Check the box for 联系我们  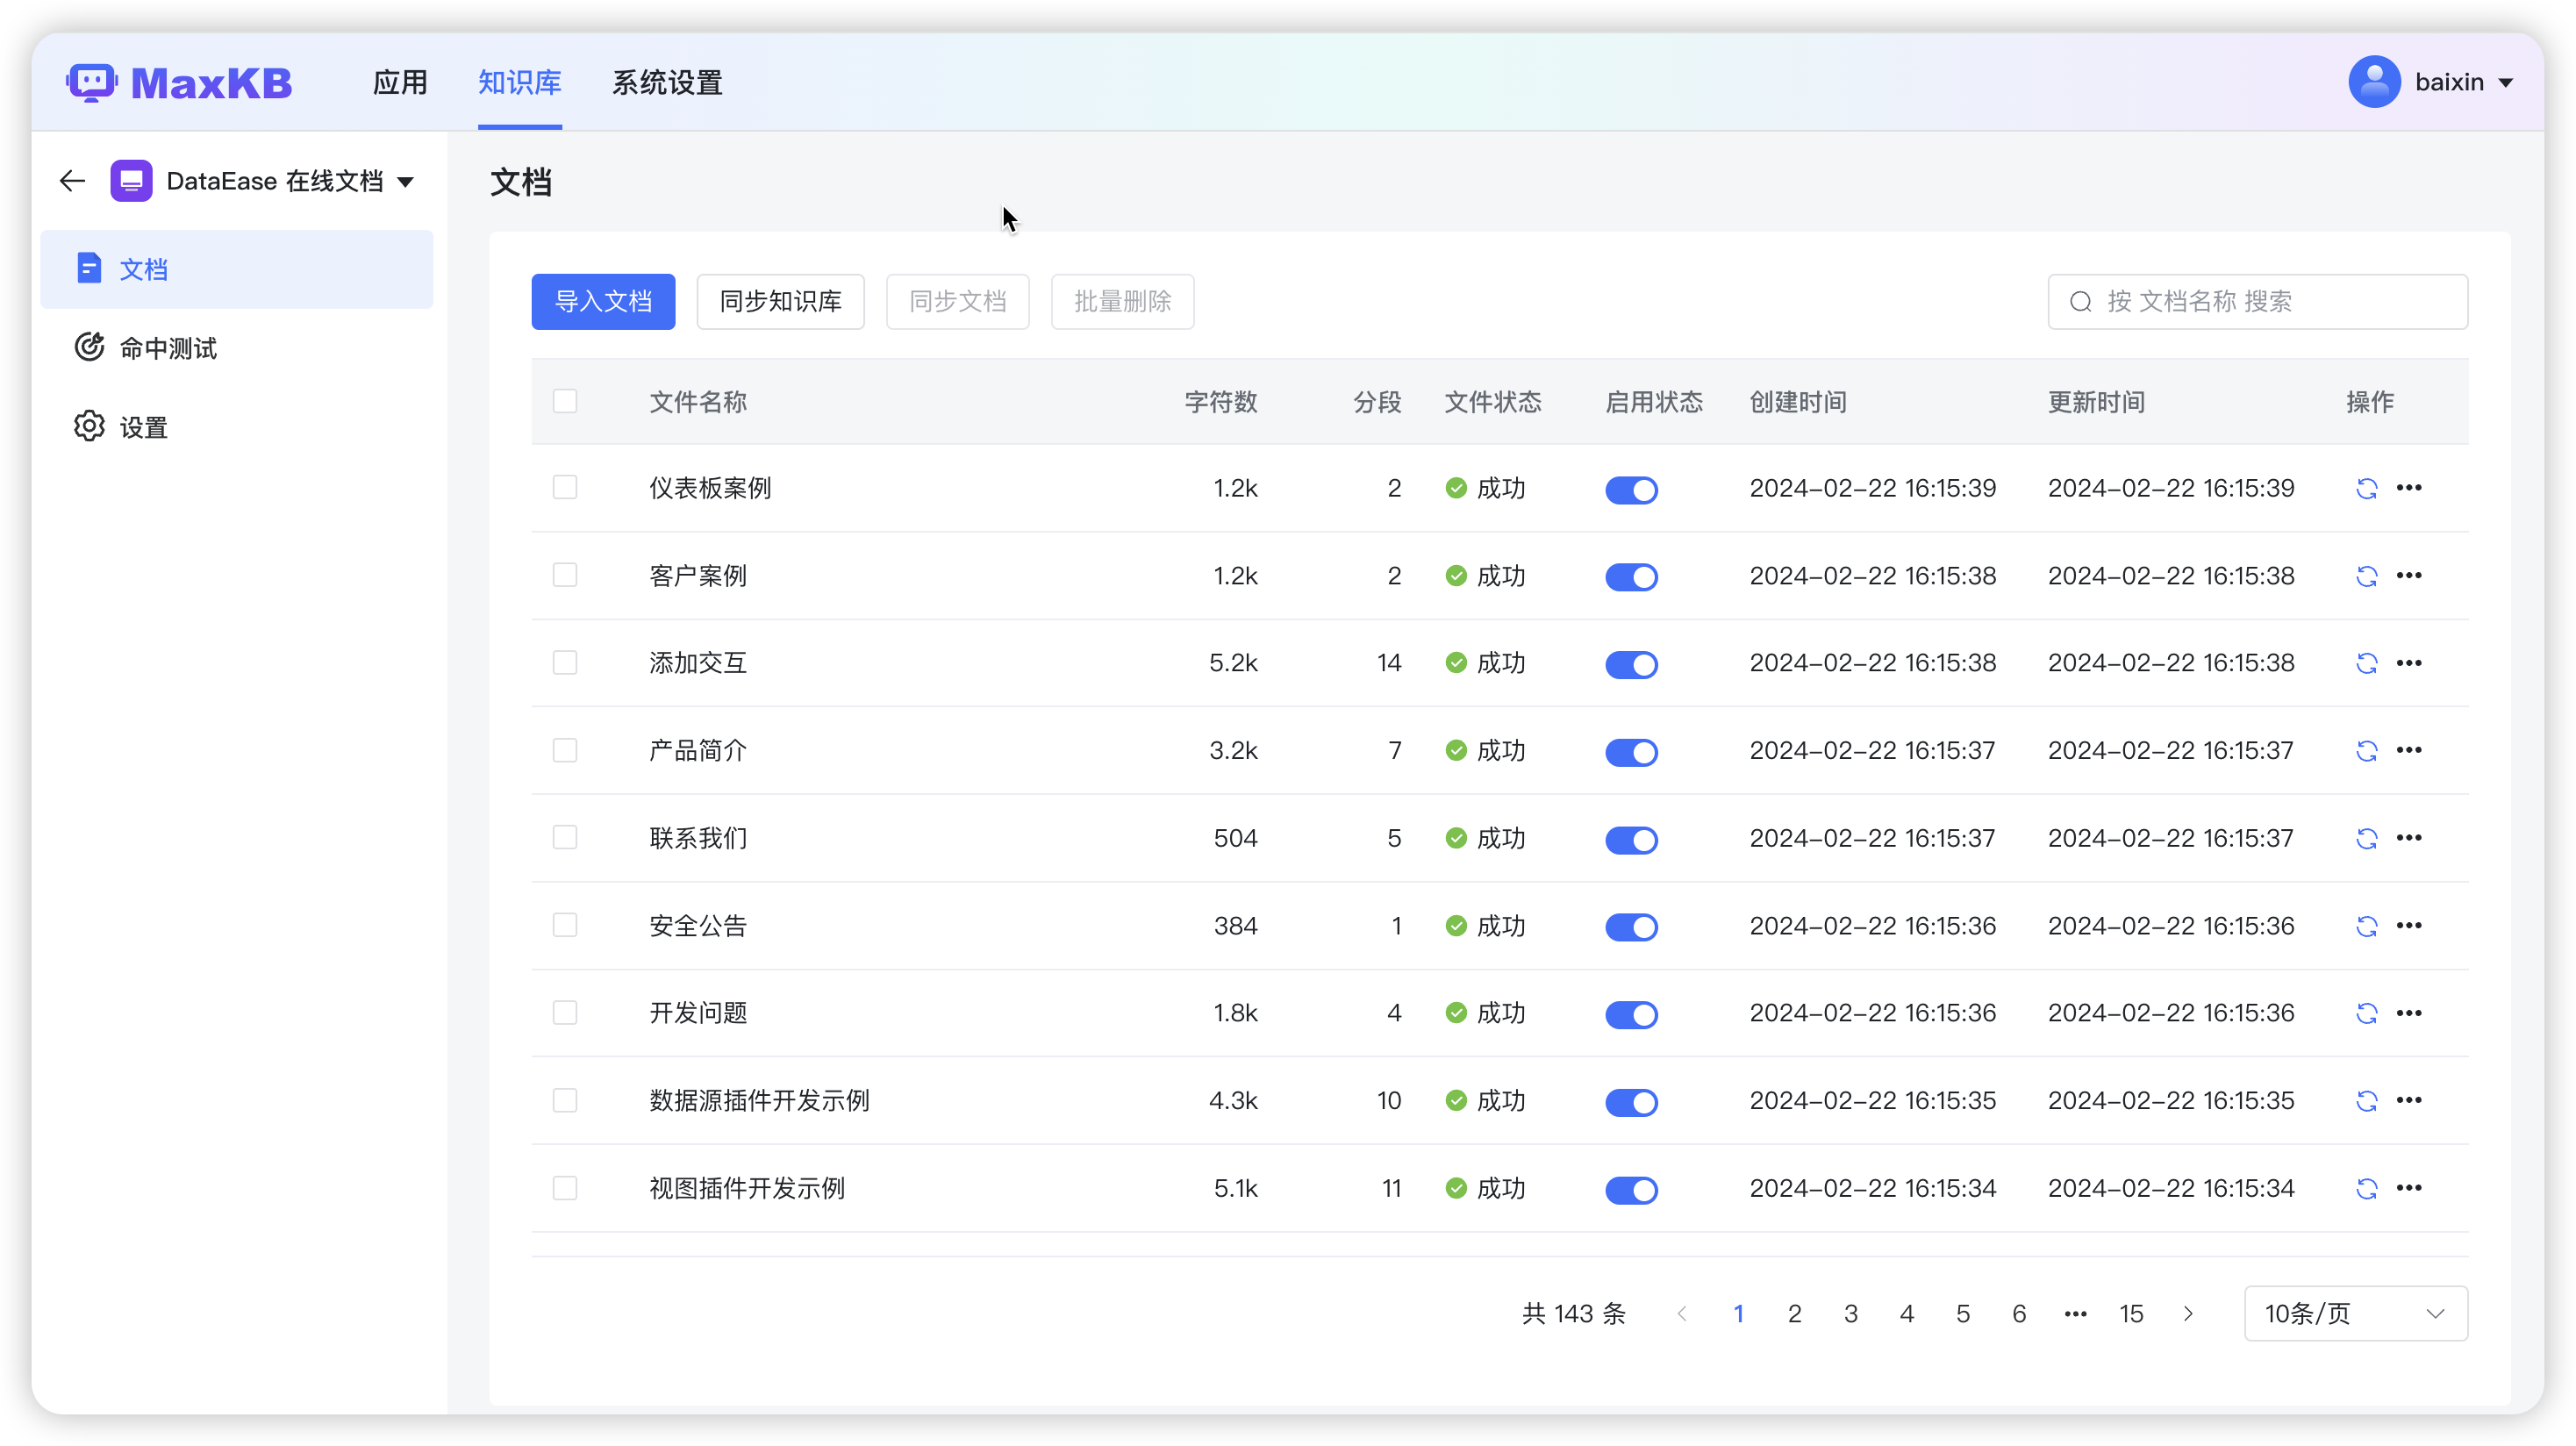(x=565, y=837)
